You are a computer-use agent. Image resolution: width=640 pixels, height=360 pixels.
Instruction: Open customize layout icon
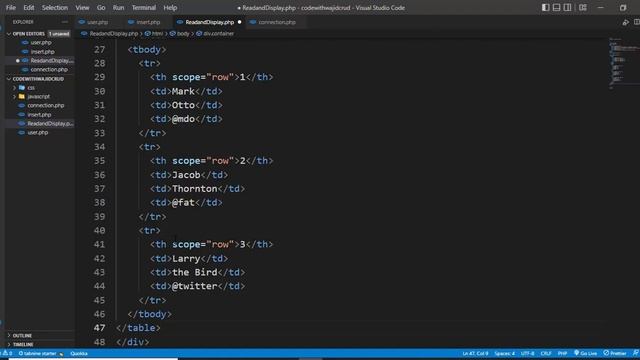pyautogui.click(x=583, y=7)
